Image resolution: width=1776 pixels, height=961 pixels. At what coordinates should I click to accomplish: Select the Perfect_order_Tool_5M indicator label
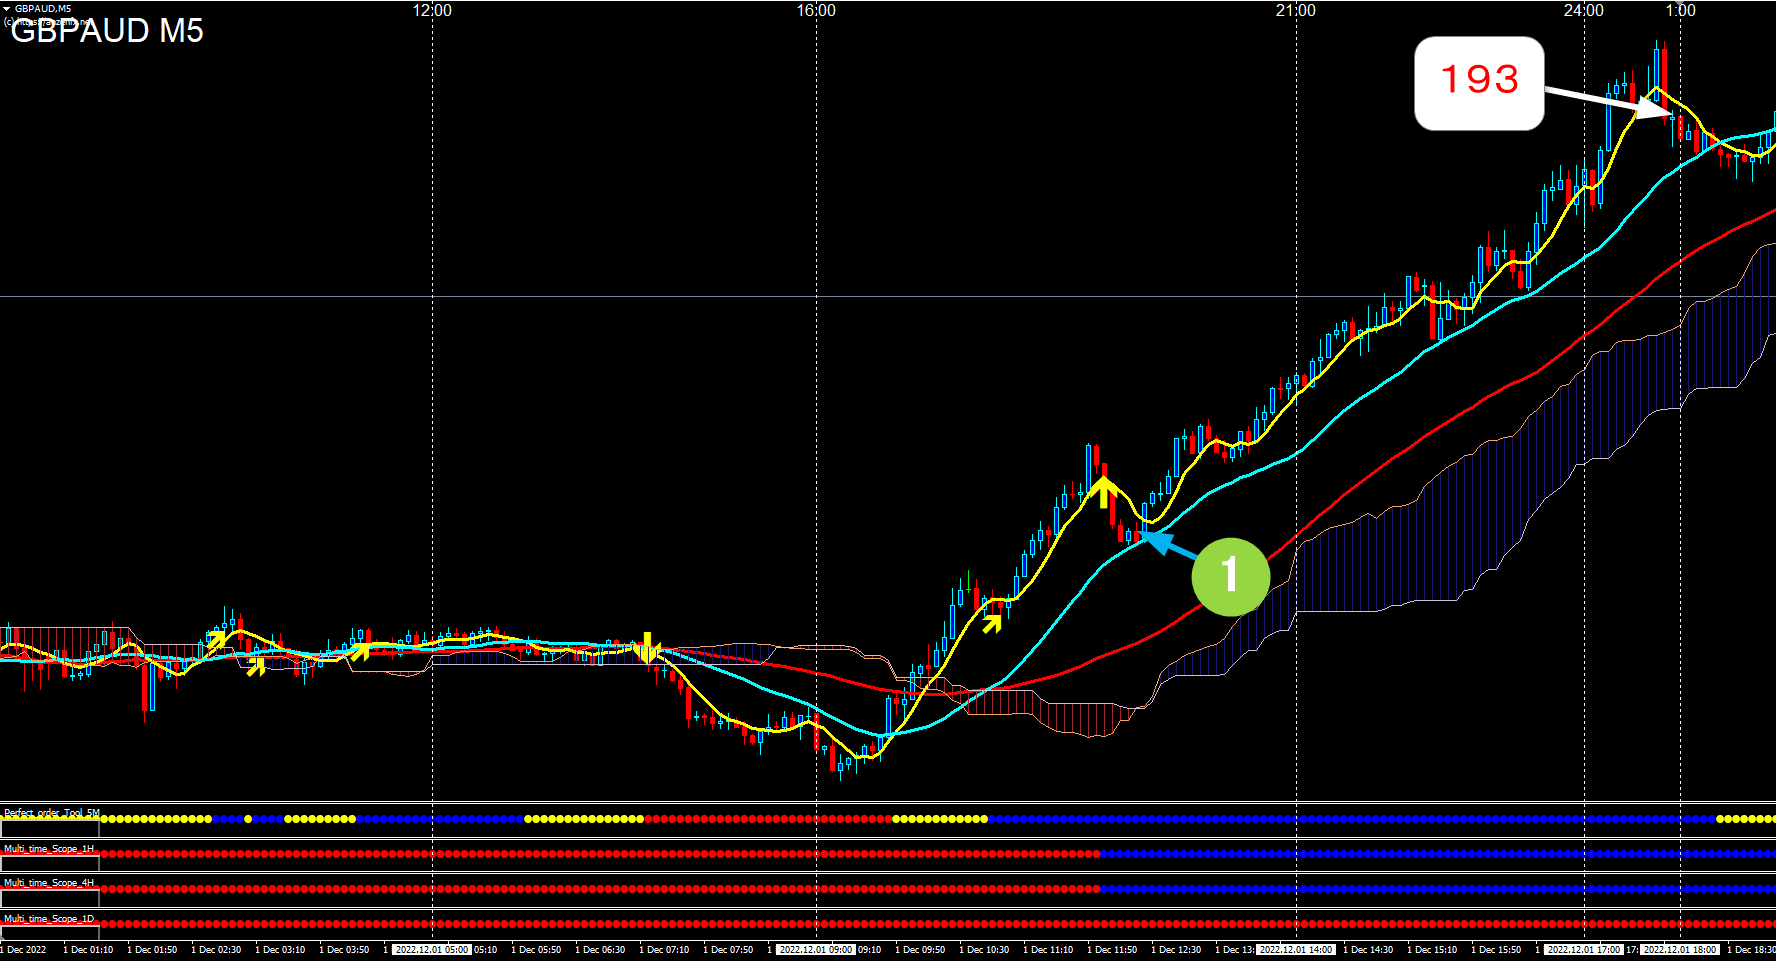52,813
